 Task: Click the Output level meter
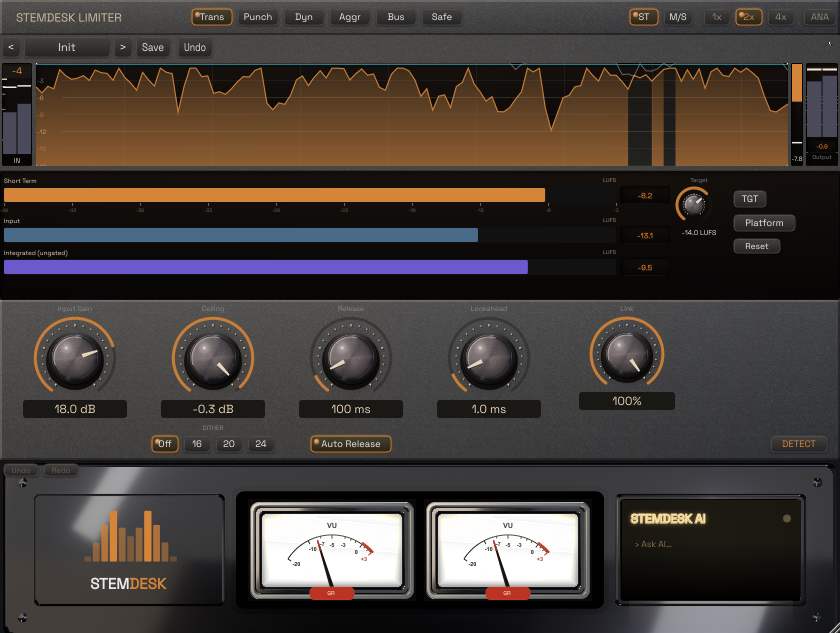(x=822, y=102)
